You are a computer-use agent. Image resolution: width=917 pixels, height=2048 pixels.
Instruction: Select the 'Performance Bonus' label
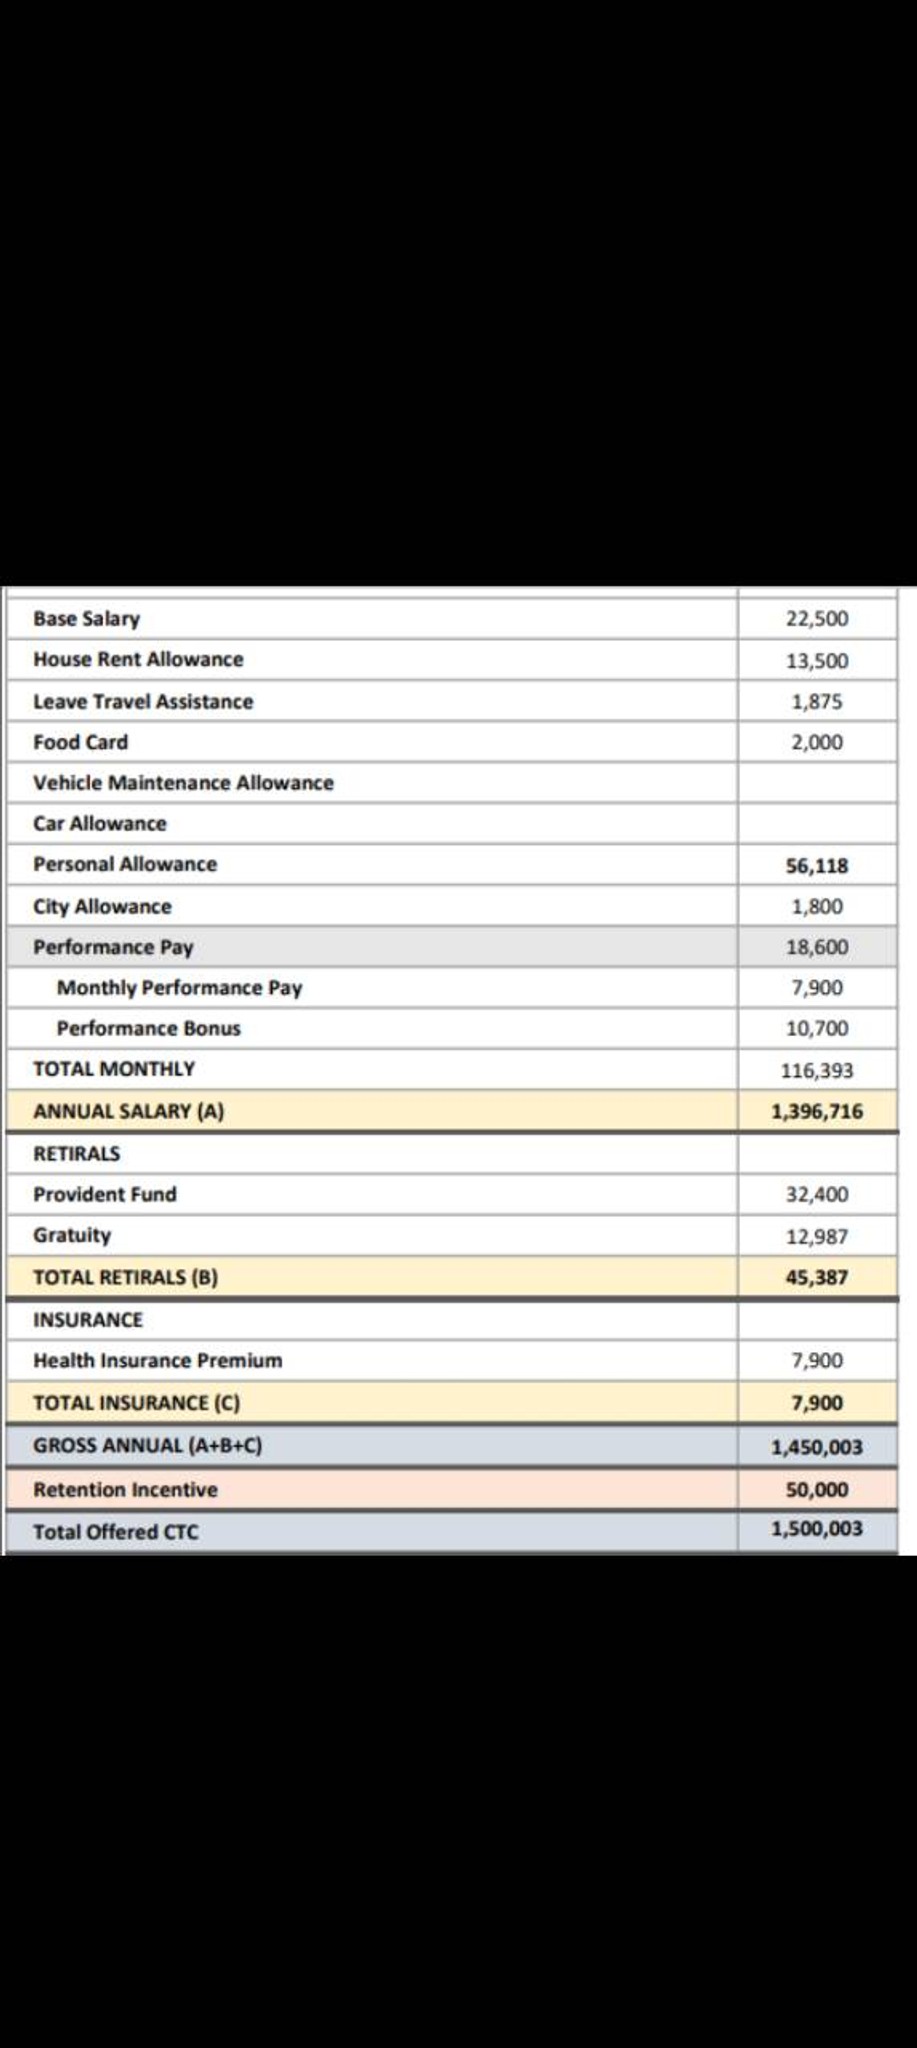click(149, 1029)
